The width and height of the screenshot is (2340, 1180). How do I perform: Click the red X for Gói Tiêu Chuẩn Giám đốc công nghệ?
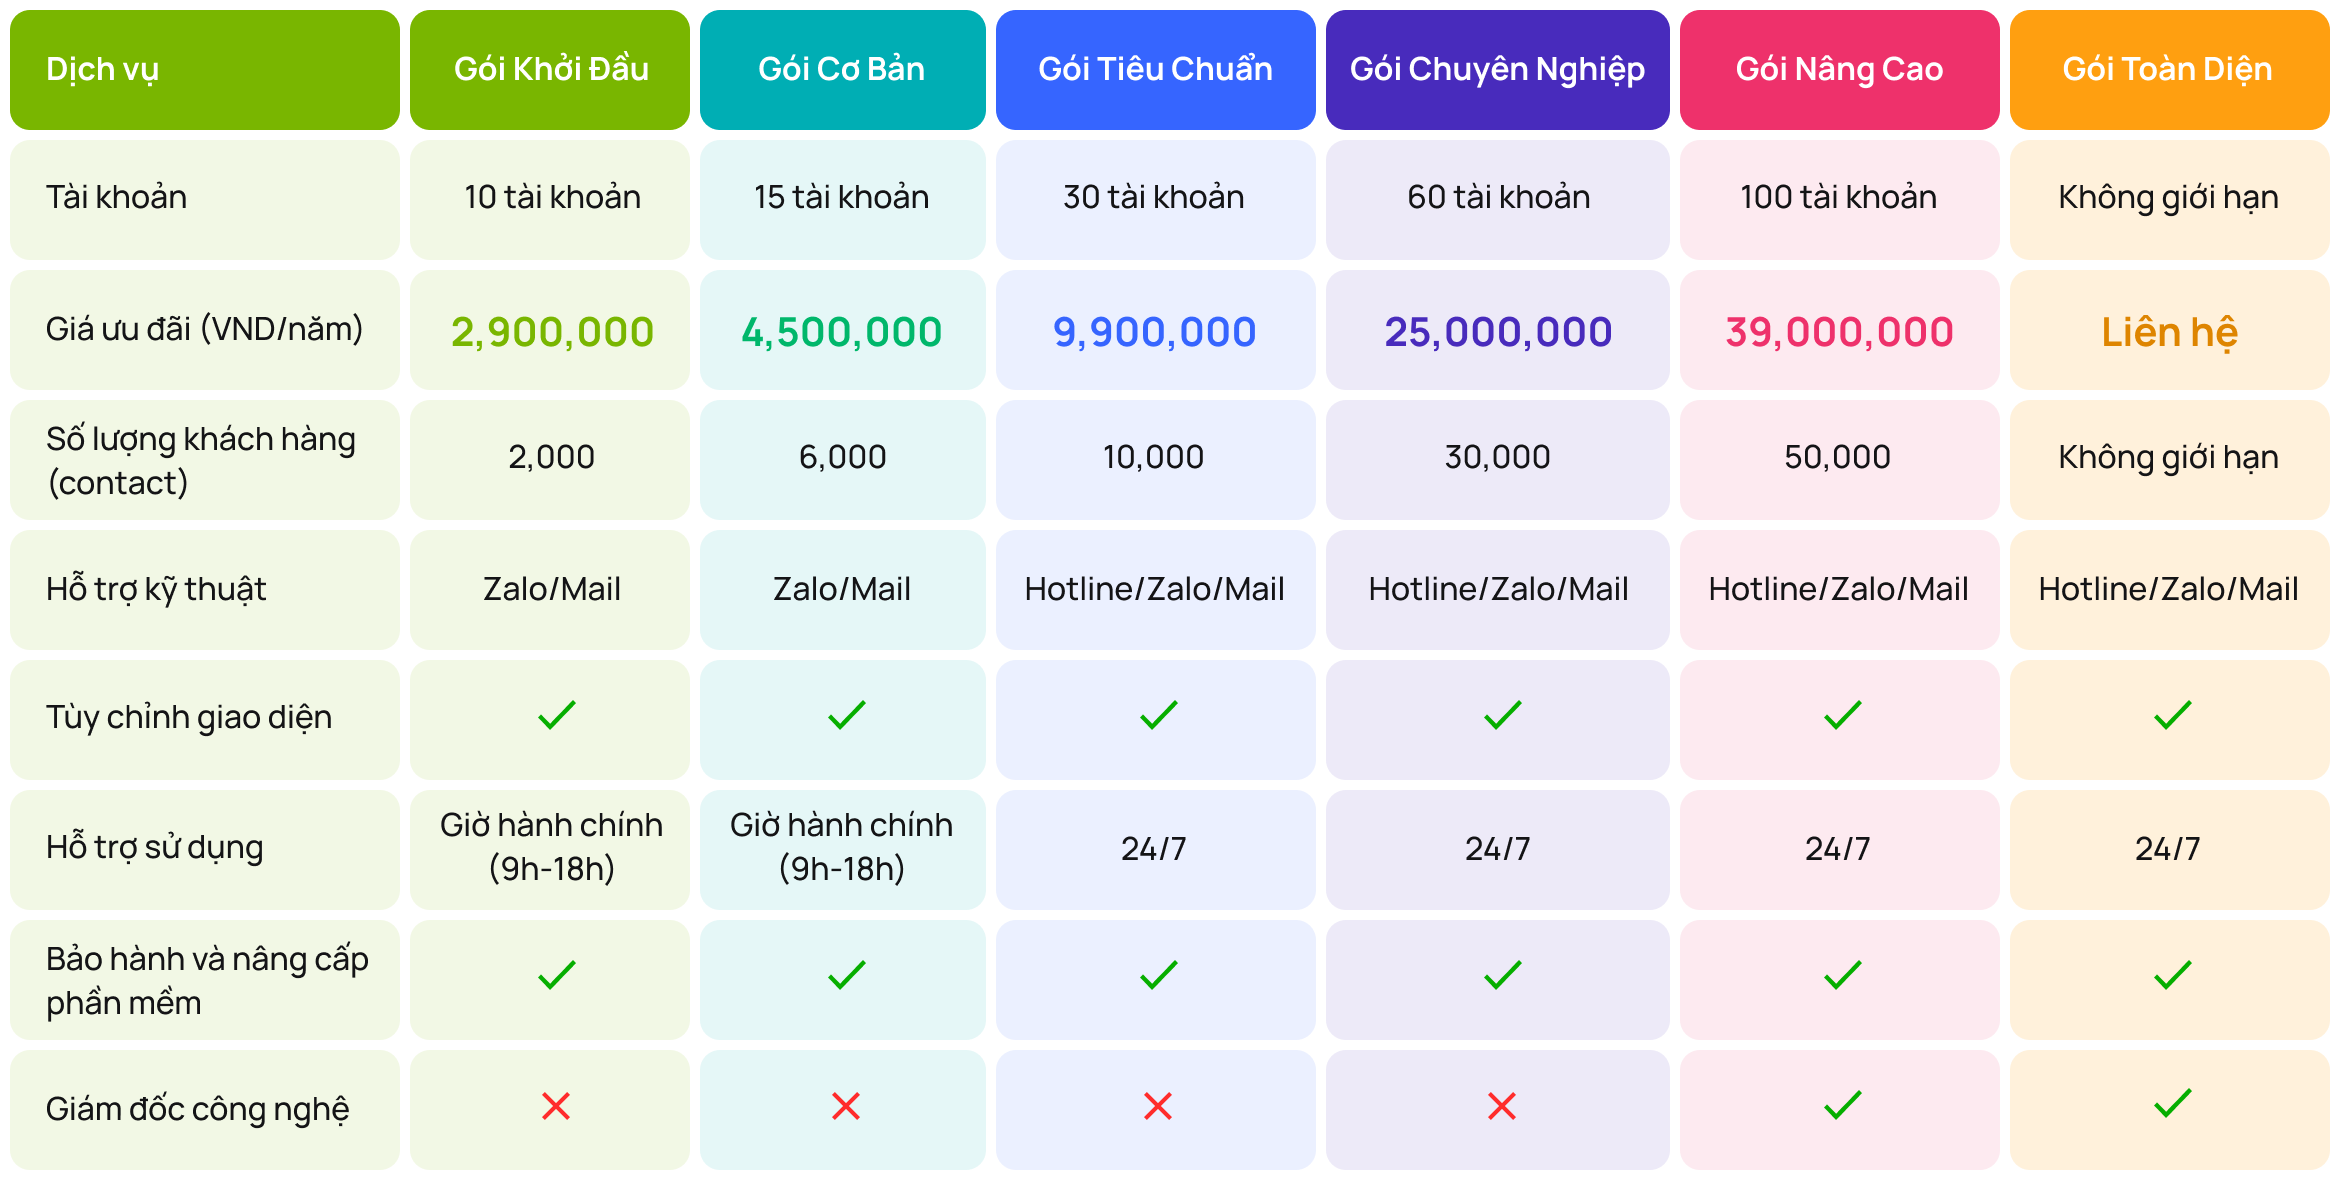click(x=1158, y=1106)
